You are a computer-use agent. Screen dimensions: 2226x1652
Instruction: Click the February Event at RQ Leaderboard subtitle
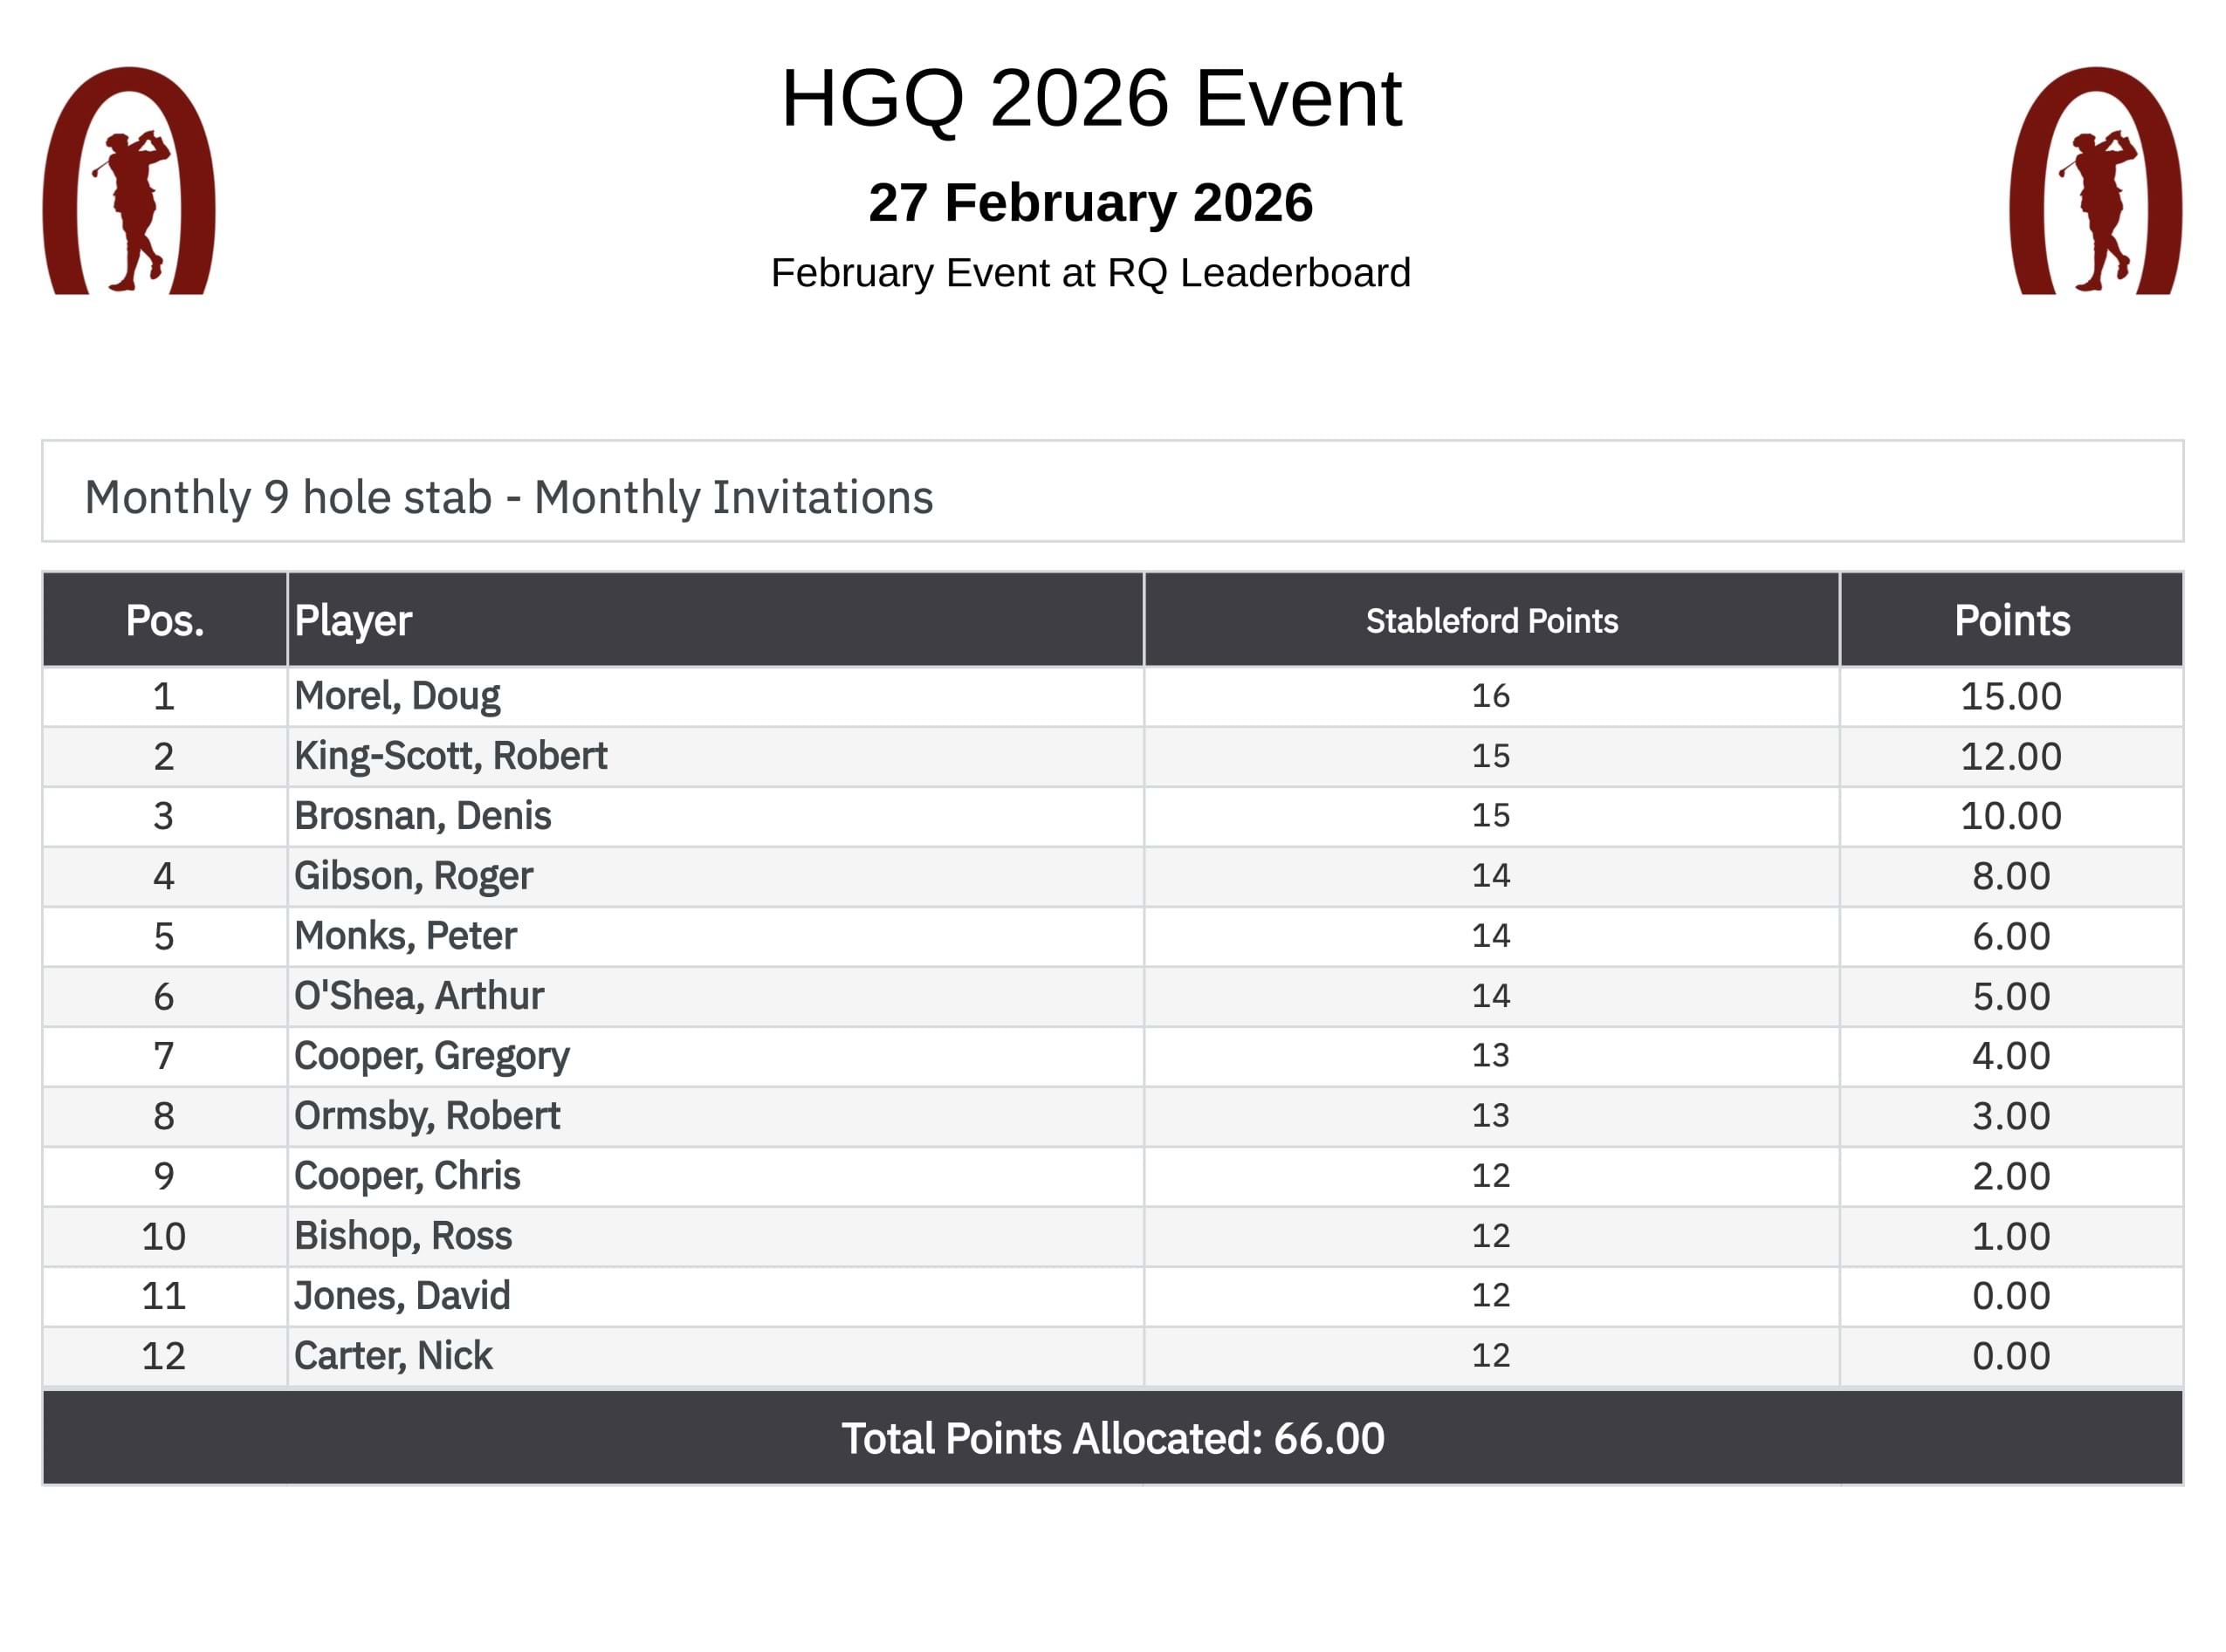coord(1090,273)
